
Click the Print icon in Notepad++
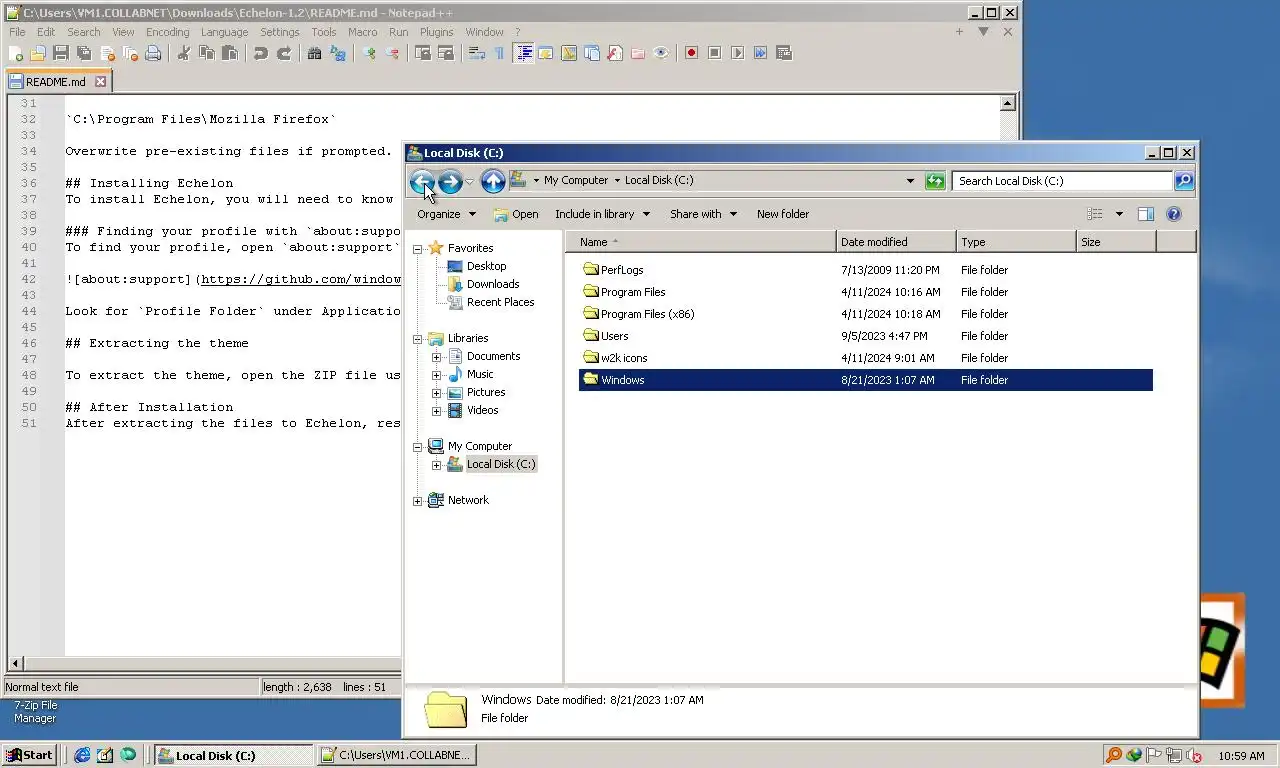coord(153,53)
